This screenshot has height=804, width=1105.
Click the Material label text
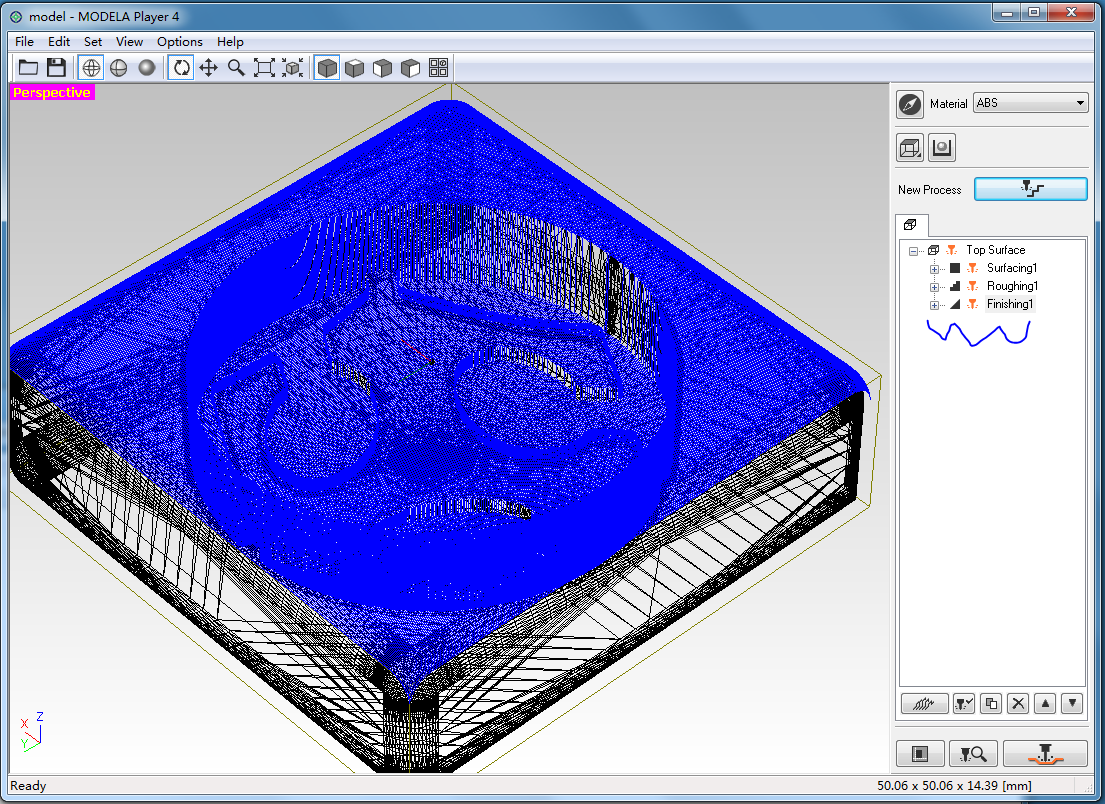tap(948, 104)
